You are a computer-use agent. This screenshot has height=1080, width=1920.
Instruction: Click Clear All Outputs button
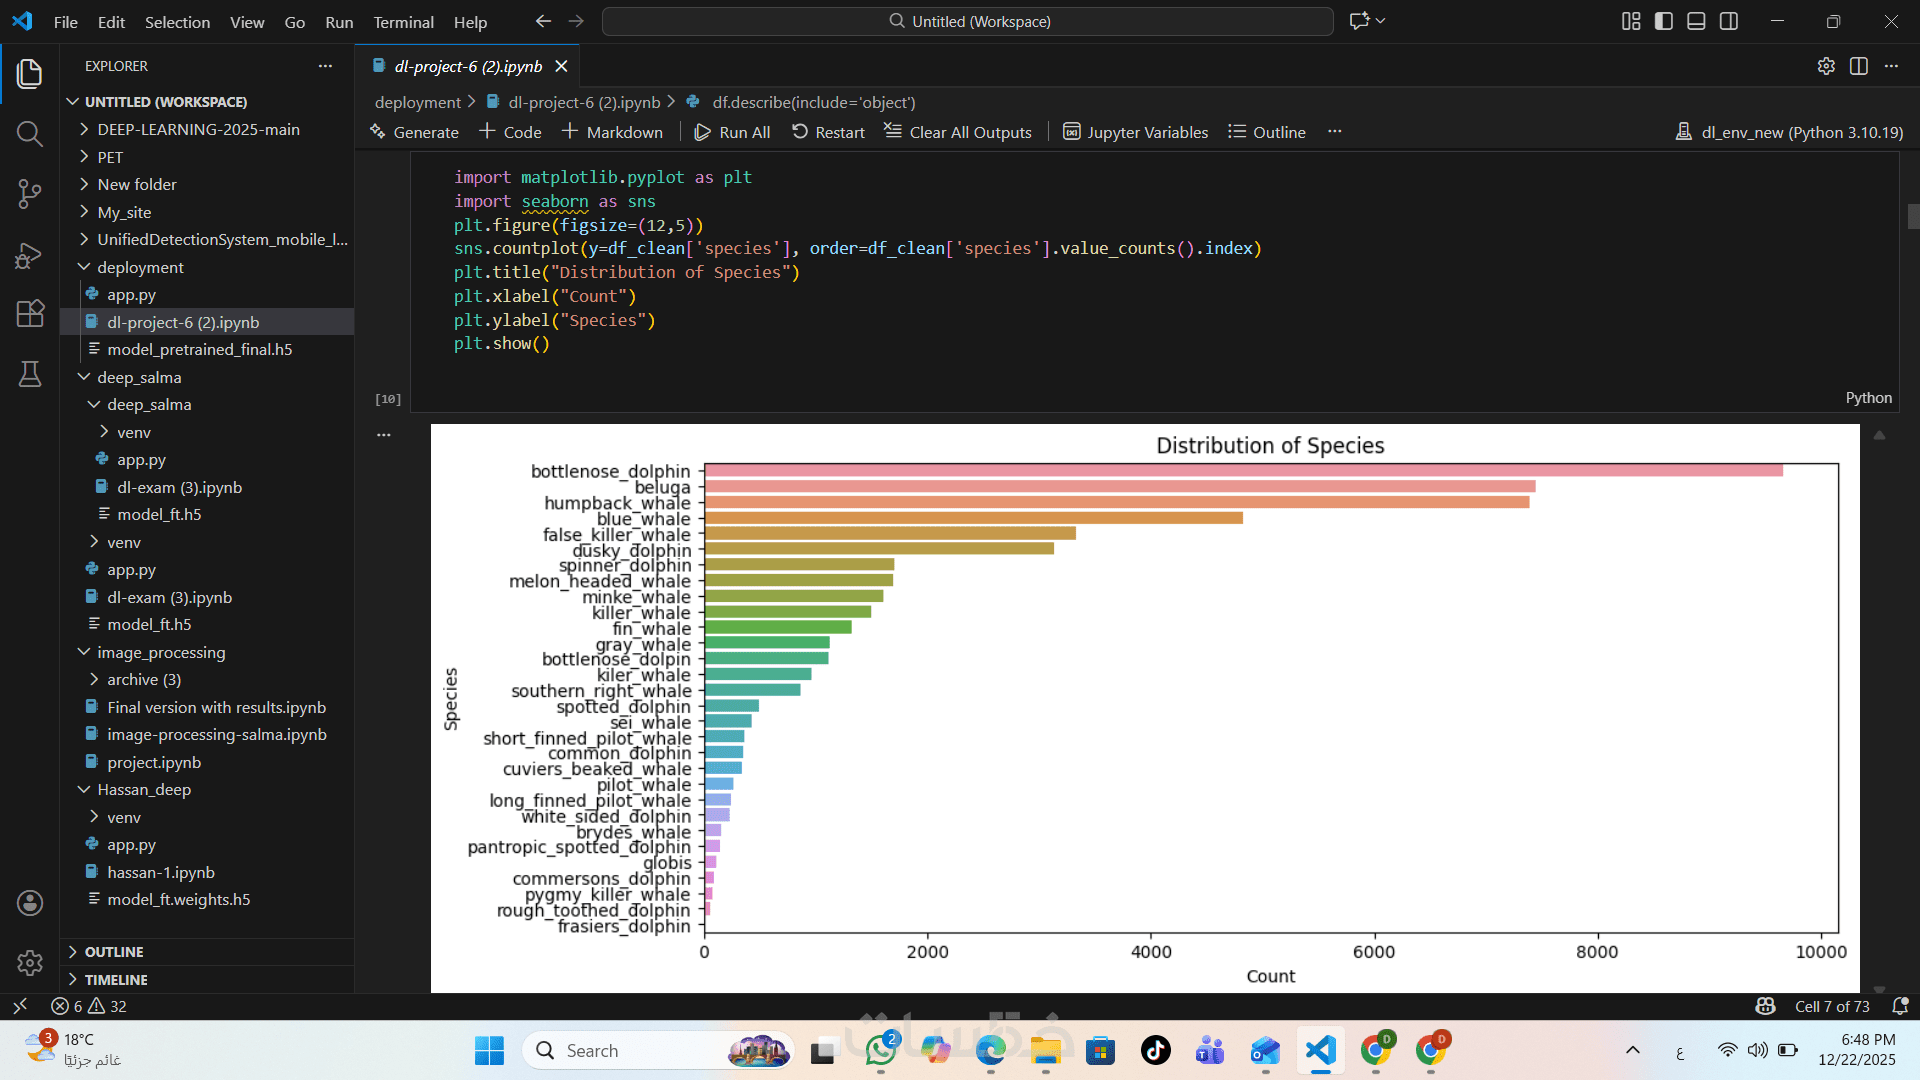958,132
